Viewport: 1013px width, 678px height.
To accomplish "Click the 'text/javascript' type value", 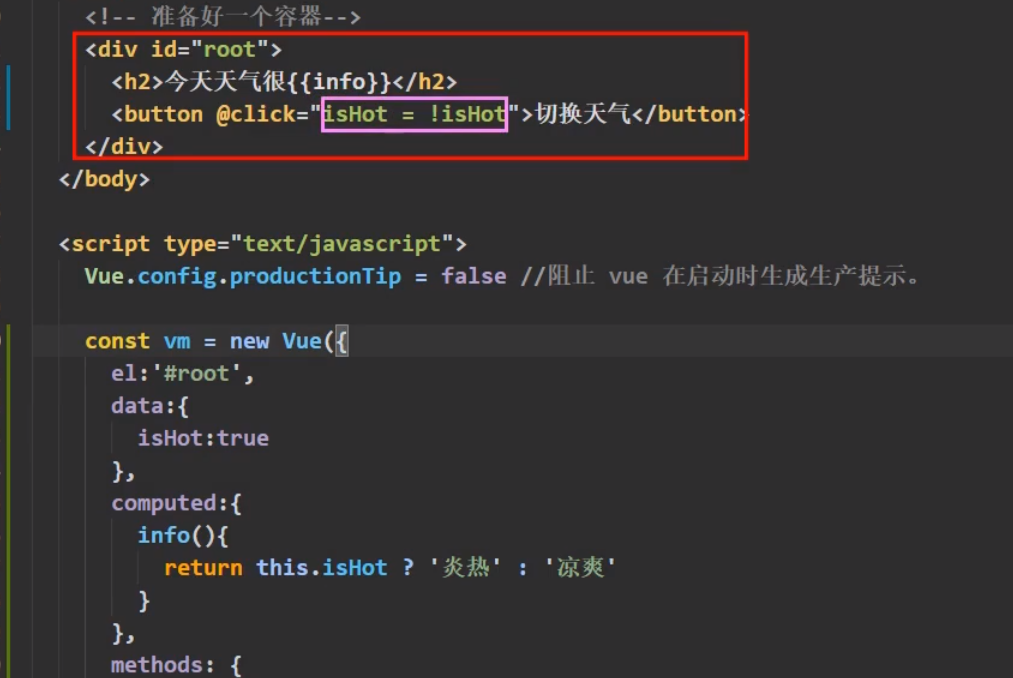I will (x=342, y=244).
